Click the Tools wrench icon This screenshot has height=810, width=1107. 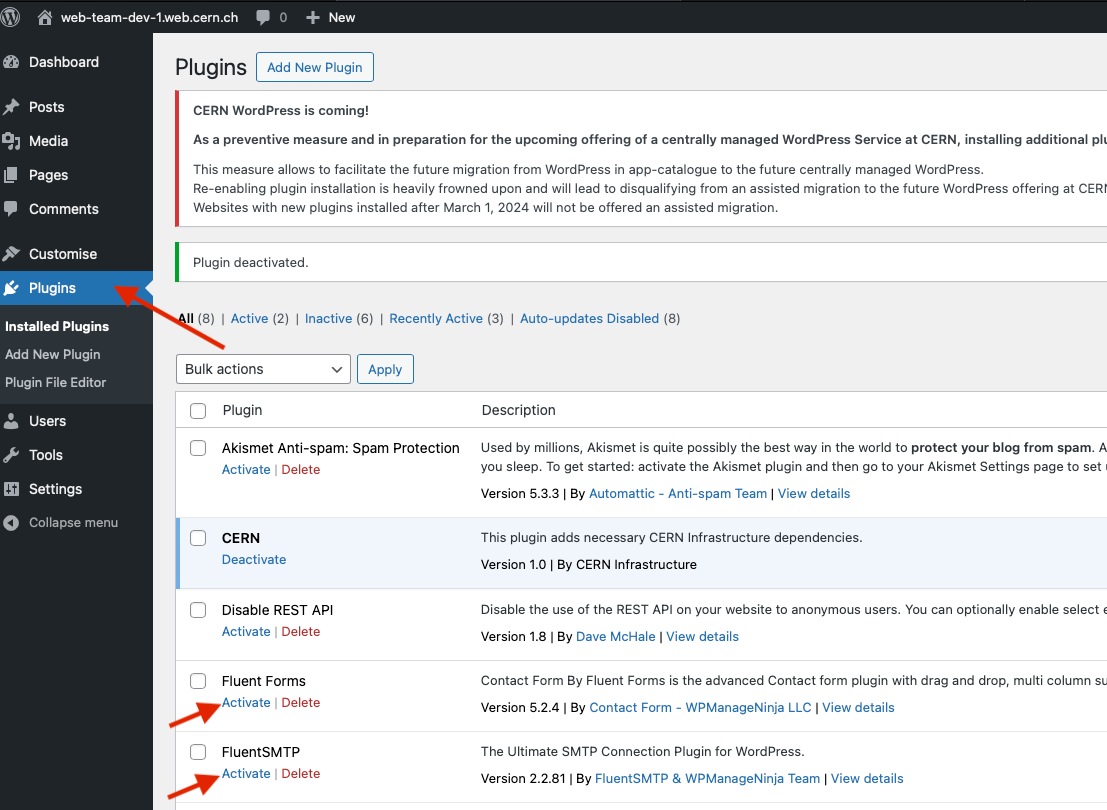11,455
